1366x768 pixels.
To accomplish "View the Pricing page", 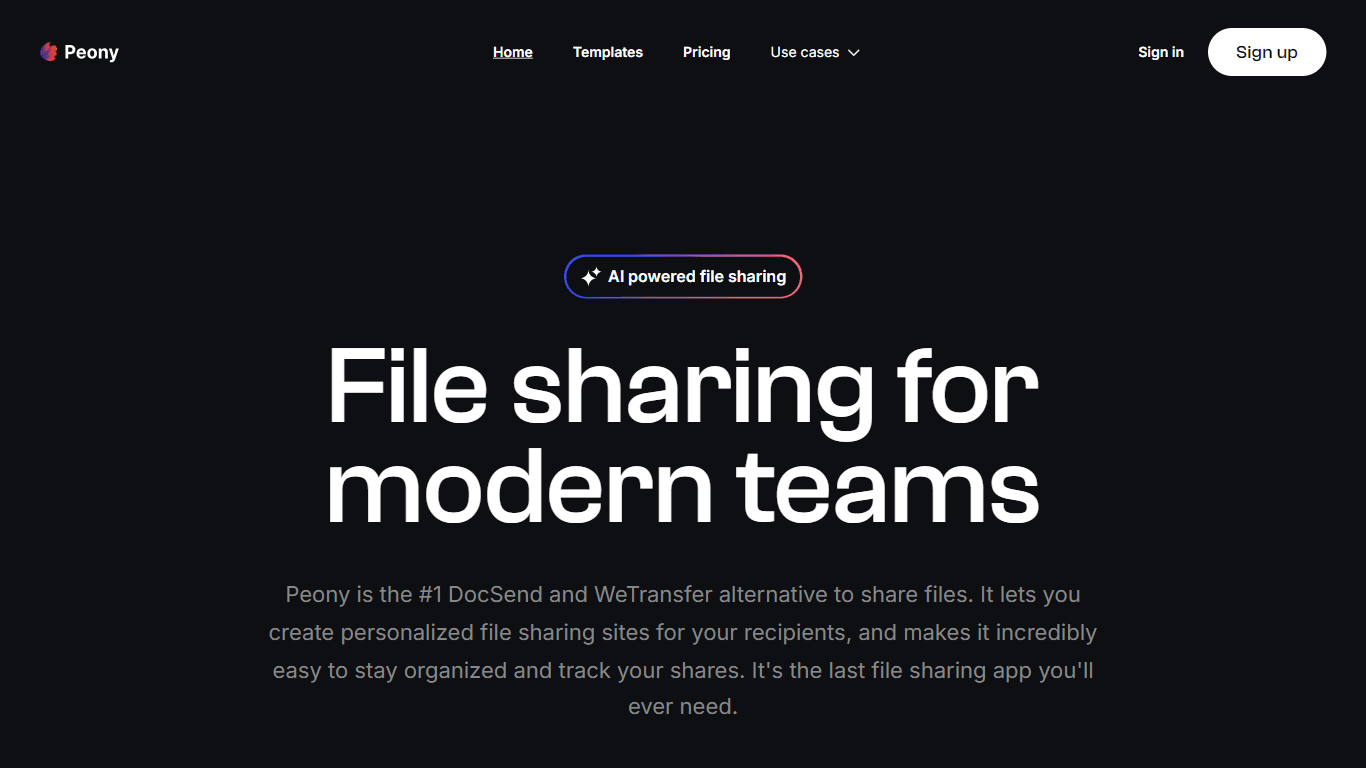I will (707, 52).
